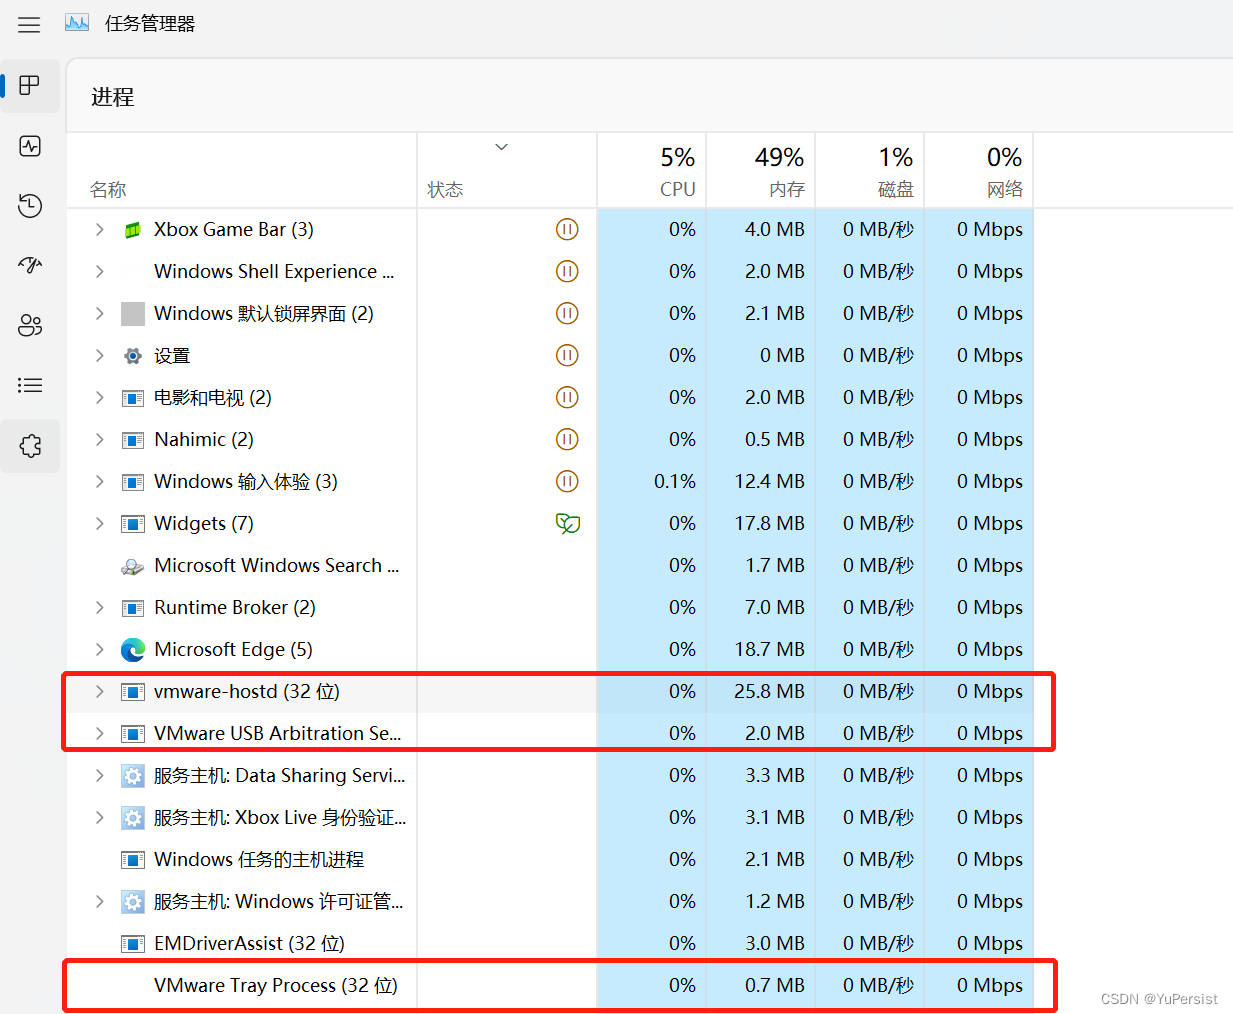This screenshot has height=1014, width=1233.
Task: Expand the Windows Shell Experience row
Action: coord(99,271)
